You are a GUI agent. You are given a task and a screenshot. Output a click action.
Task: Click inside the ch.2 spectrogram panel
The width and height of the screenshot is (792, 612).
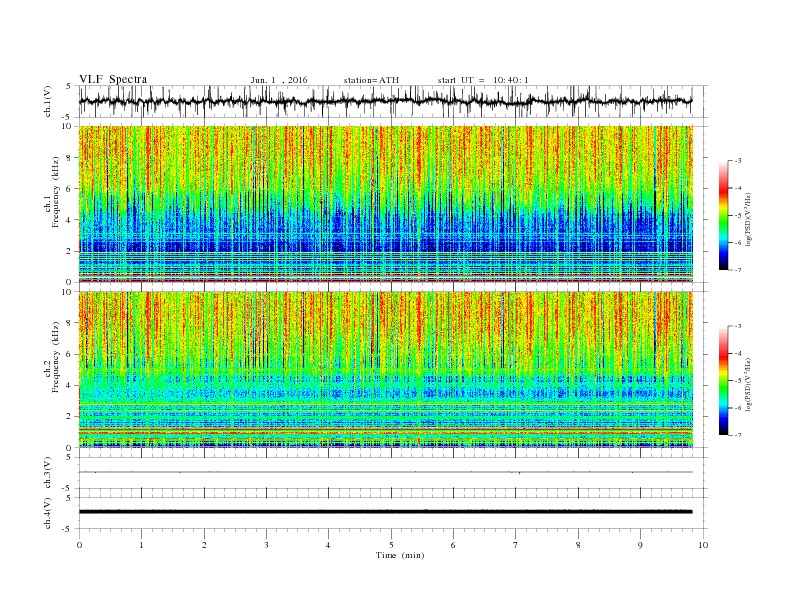(x=385, y=369)
